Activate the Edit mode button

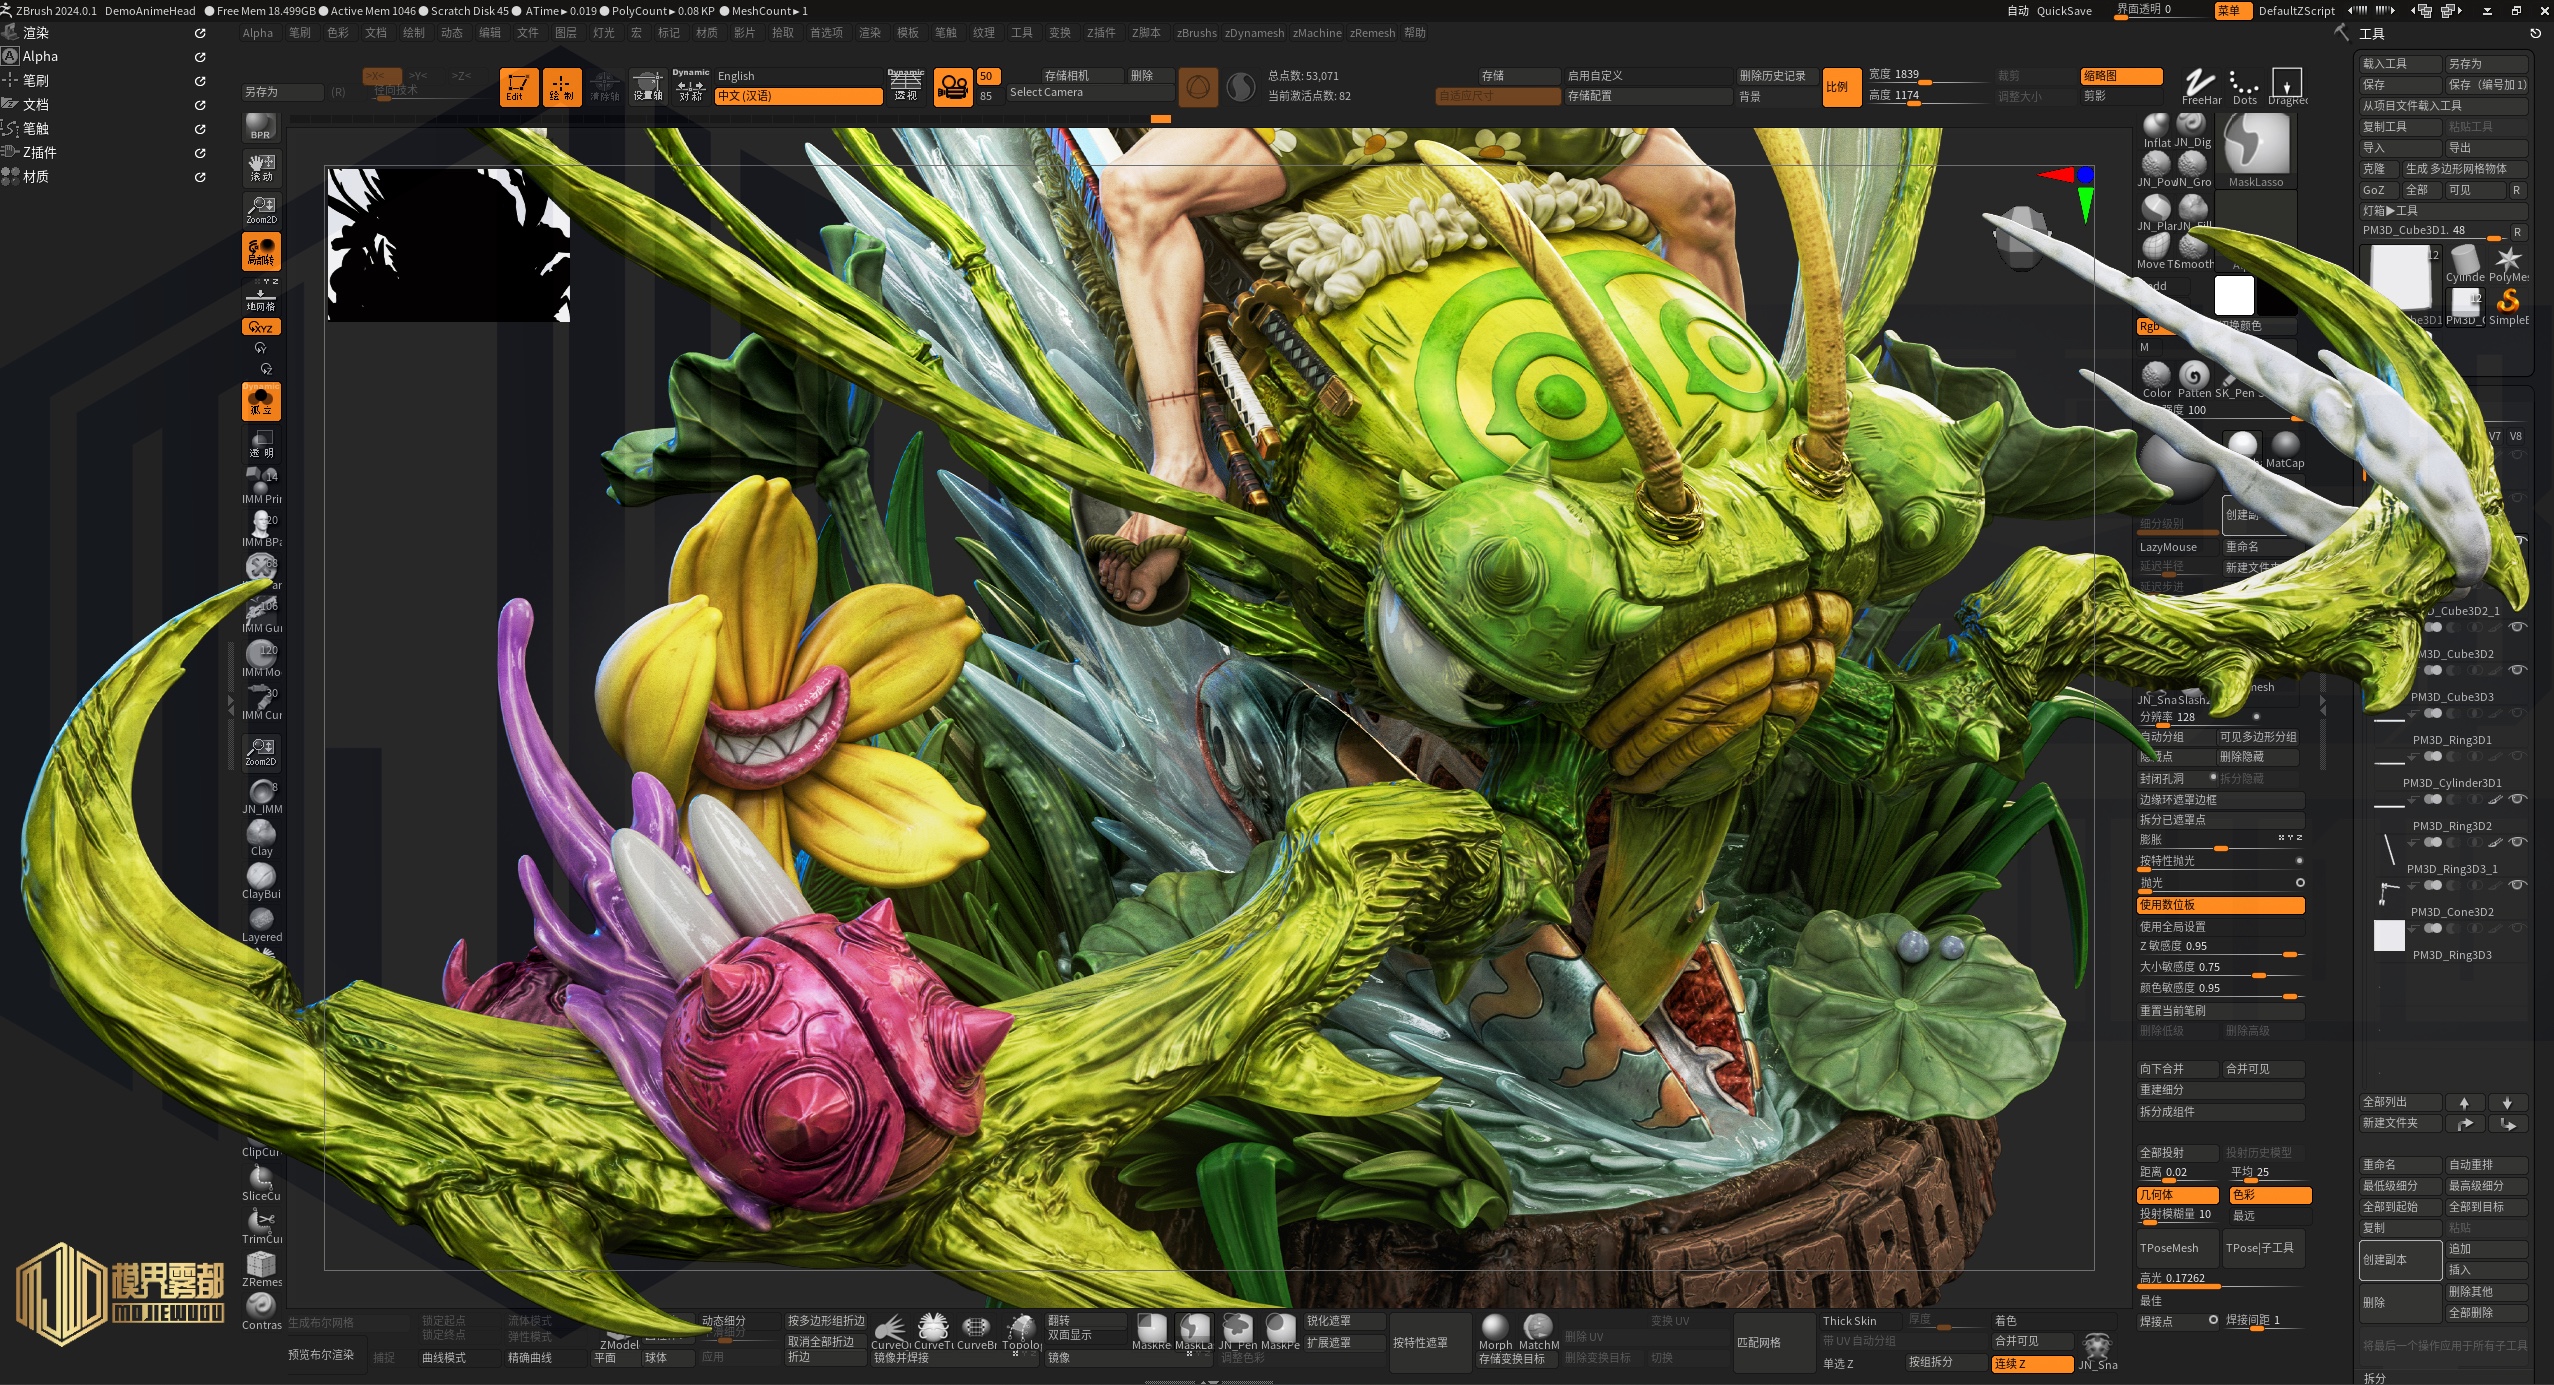coord(518,87)
